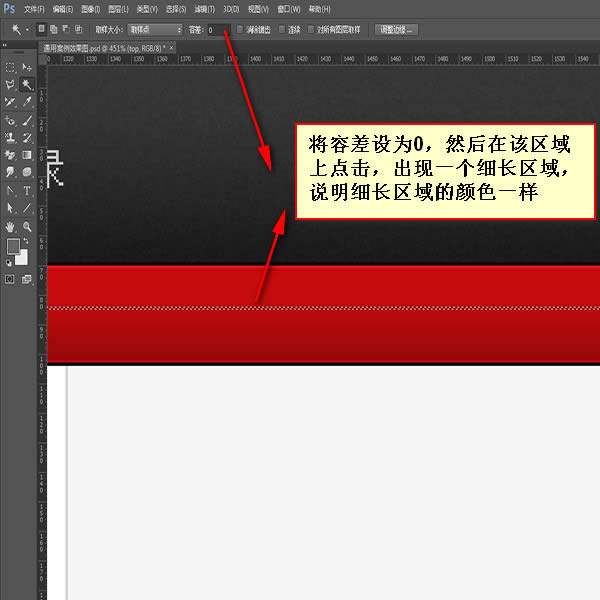Select the Rectangular Marquee tool

[10, 68]
